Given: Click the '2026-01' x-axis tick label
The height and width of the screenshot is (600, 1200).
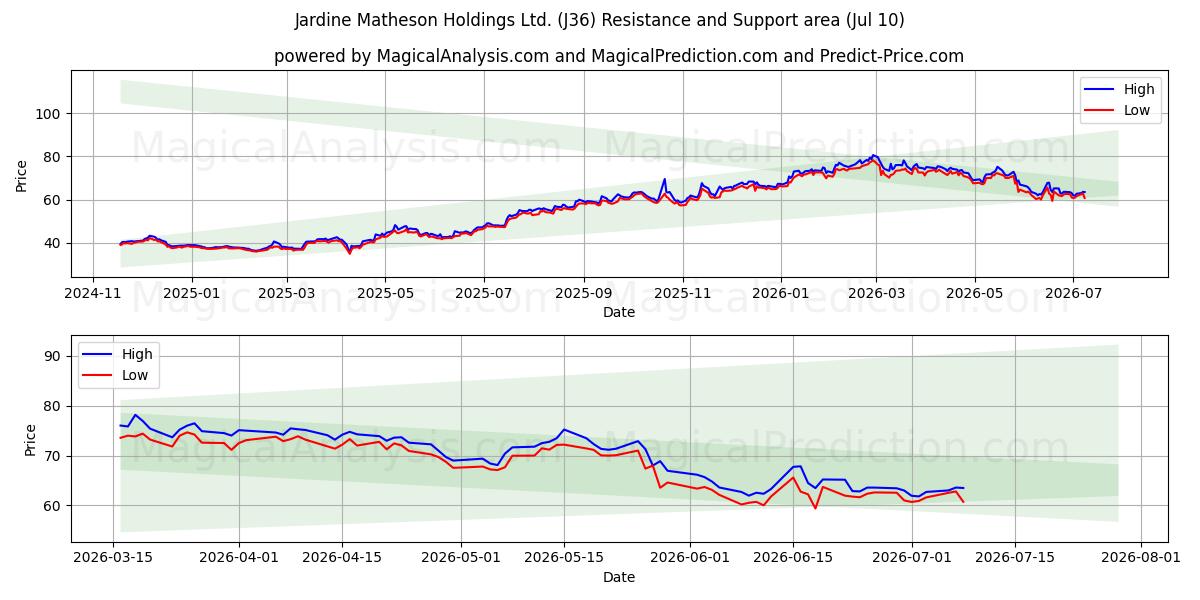Looking at the screenshot, I should 780,294.
